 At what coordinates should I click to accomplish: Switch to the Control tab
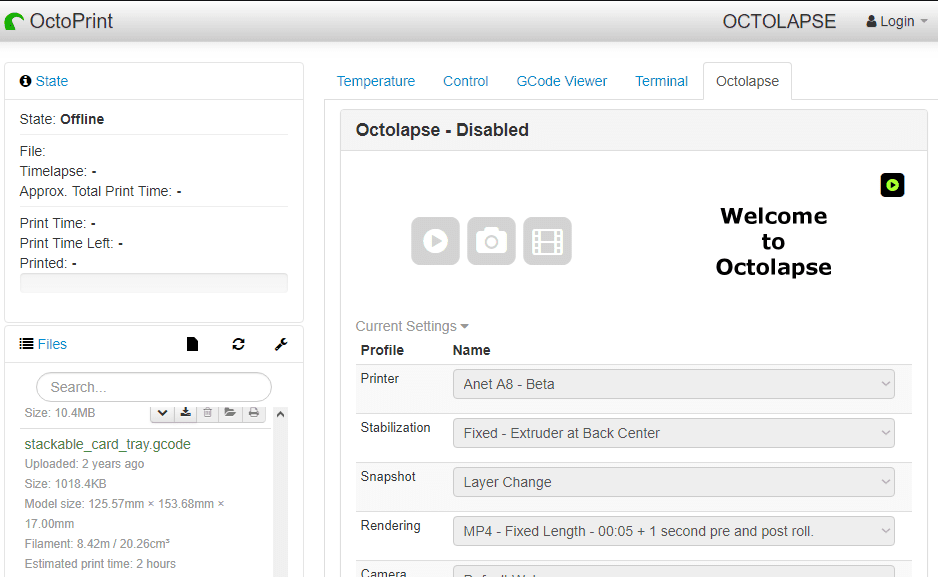point(465,81)
